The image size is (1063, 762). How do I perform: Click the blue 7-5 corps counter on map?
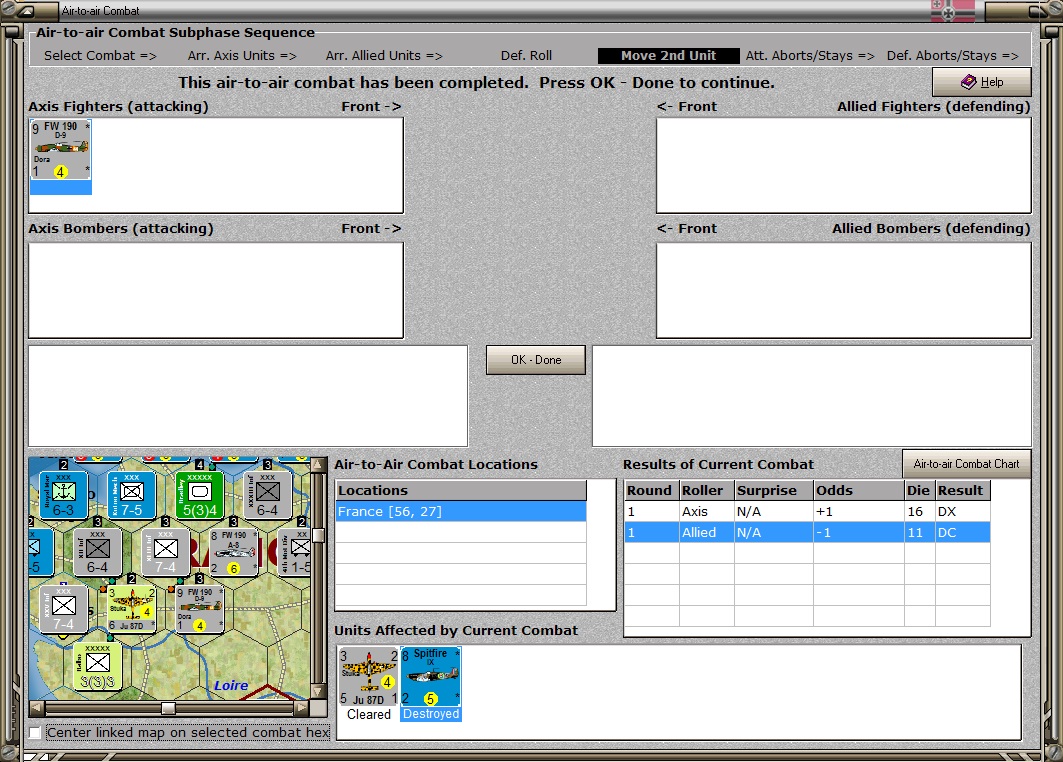click(x=132, y=495)
